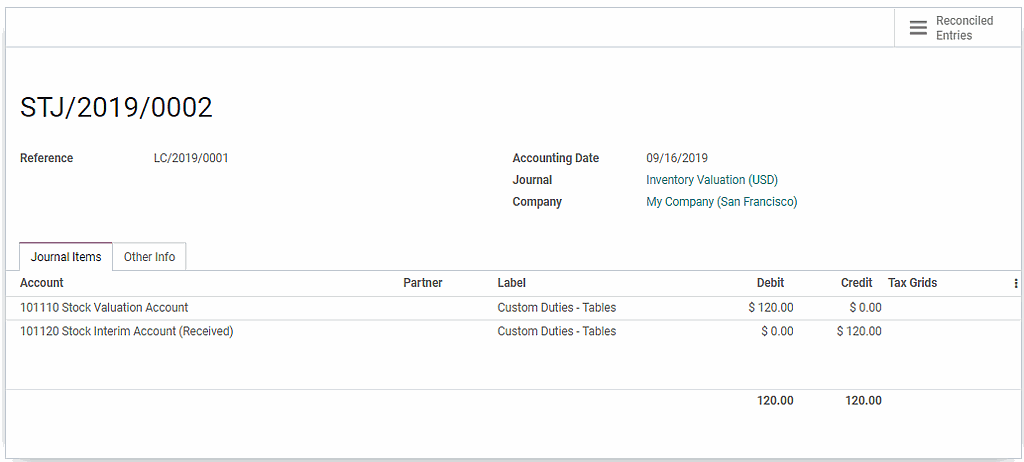The height and width of the screenshot is (462, 1024).
Task: Select the 101110 Stock Valuation Account line
Action: 104,308
